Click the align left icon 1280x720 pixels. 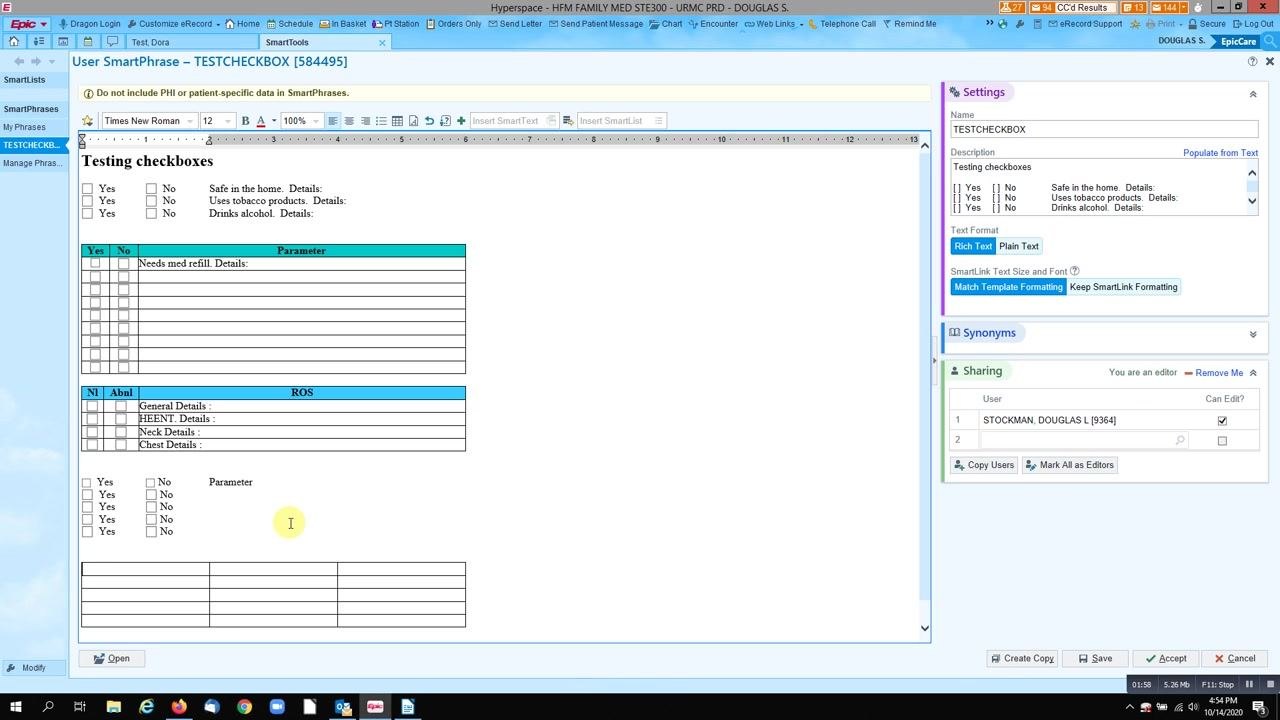[x=333, y=121]
